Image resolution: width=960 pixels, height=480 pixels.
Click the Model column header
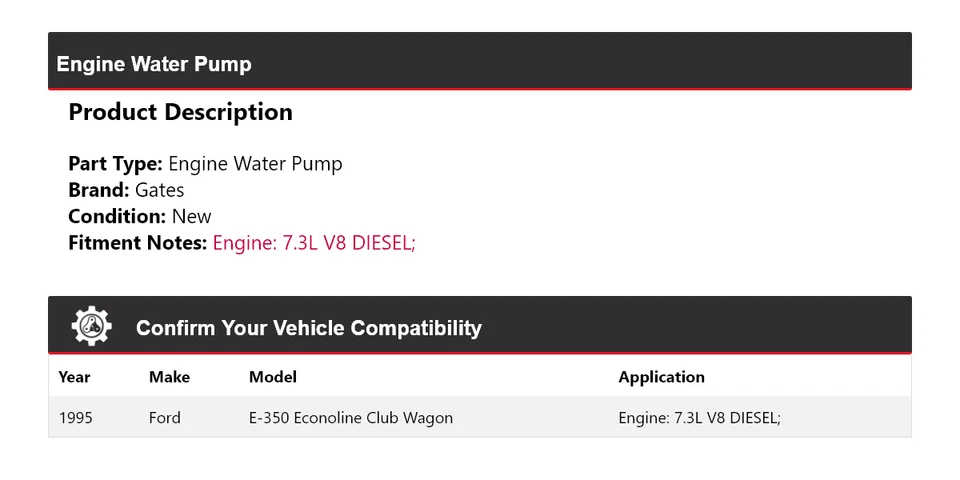point(273,377)
